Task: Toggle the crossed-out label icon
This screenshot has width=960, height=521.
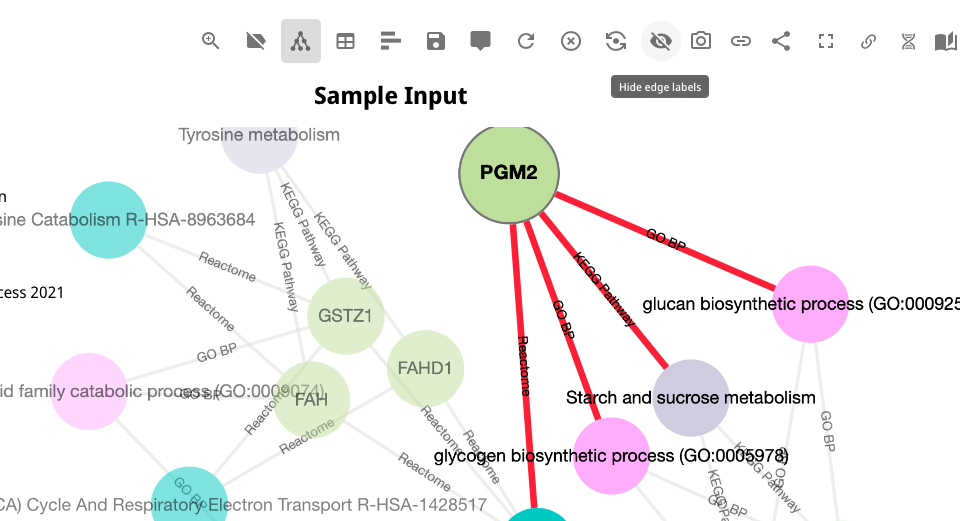Action: tap(255, 41)
